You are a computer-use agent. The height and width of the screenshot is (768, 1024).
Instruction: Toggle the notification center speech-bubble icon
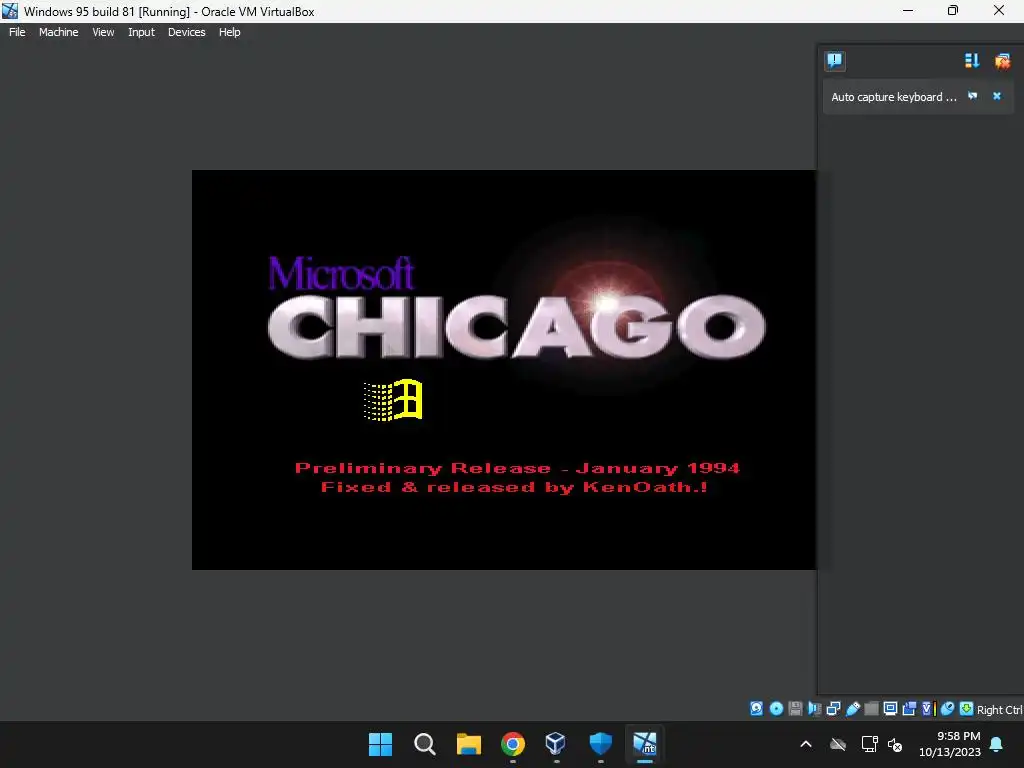pyautogui.click(x=835, y=61)
